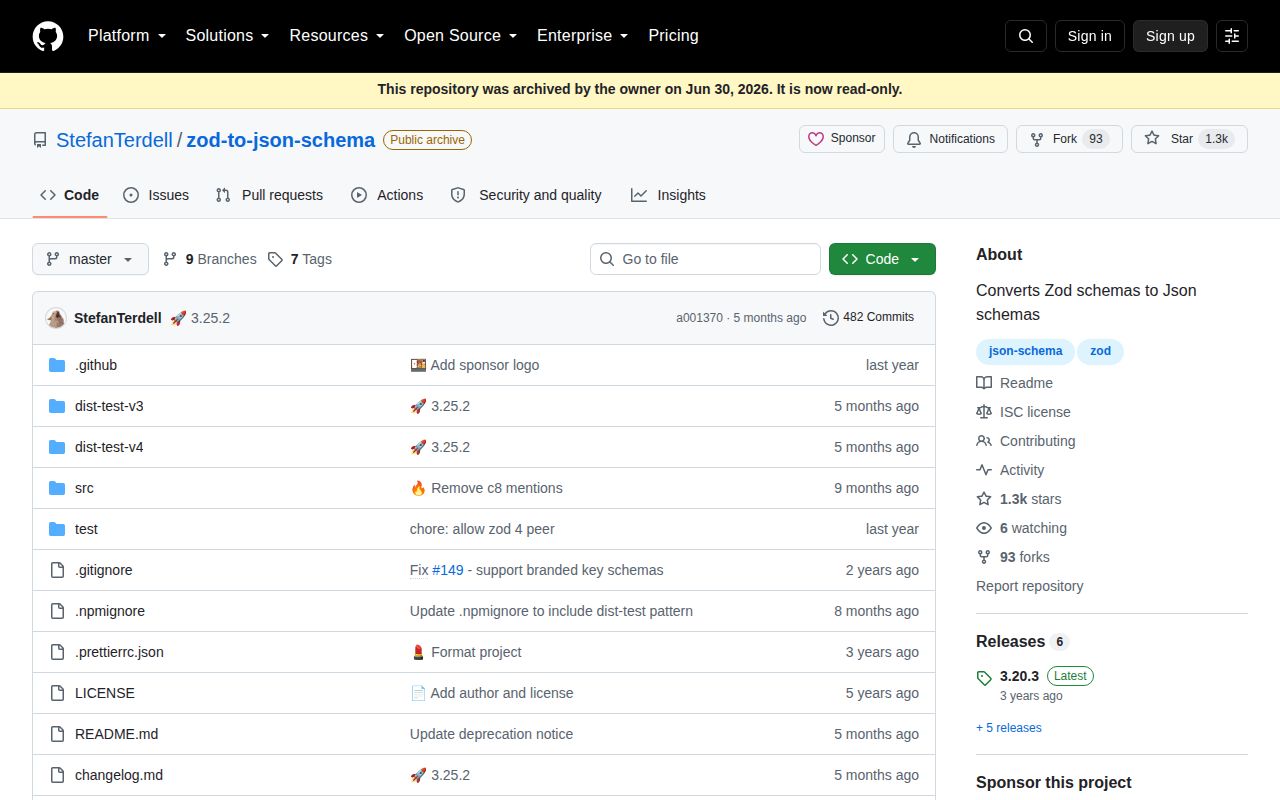Star the repository via the Star button
Viewport: 1280px width, 800px height.
(1189, 139)
